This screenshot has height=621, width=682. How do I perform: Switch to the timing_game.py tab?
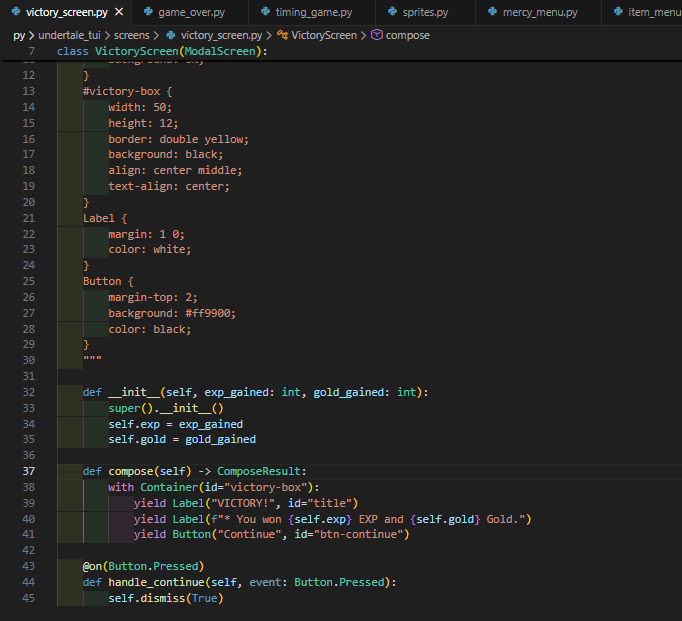pos(314,13)
